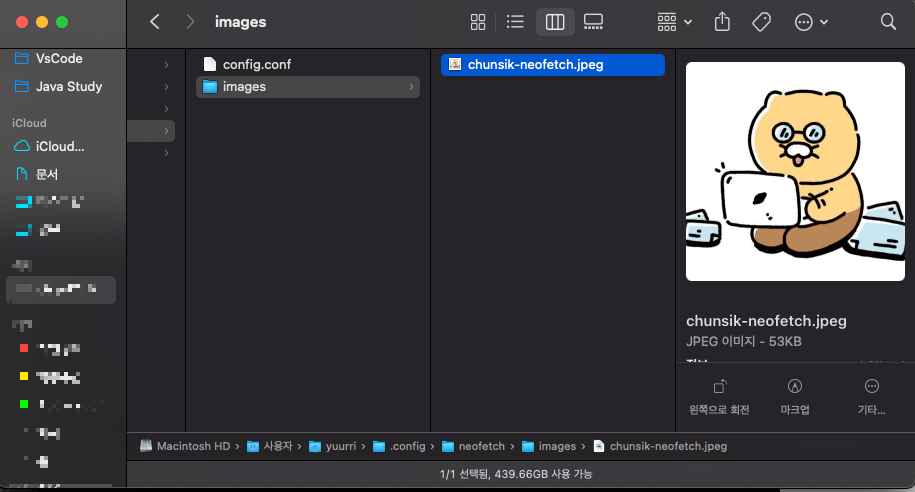Select the images folder in column

click(x=308, y=86)
